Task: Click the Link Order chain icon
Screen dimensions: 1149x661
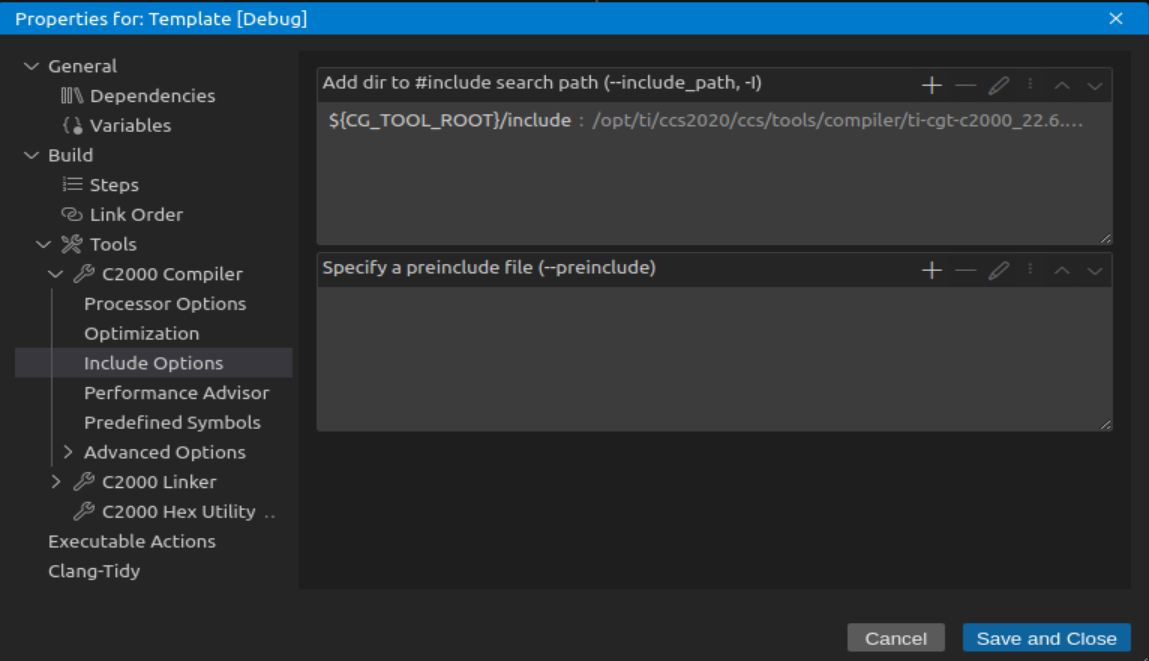Action: click(x=72, y=214)
